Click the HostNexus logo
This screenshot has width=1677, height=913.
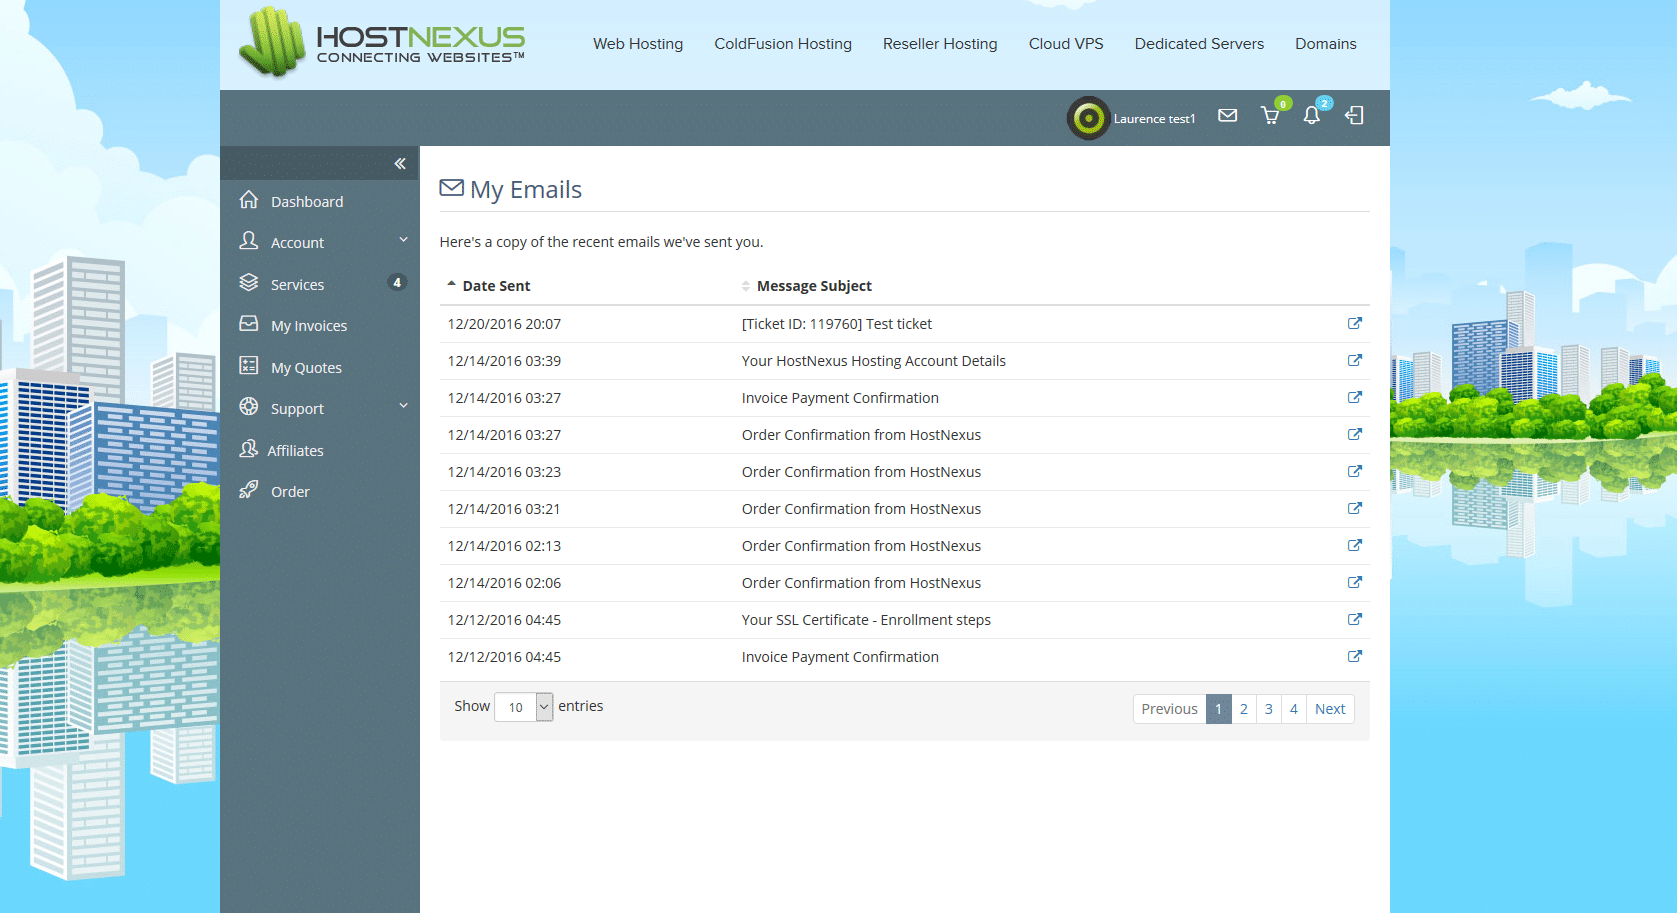(381, 43)
